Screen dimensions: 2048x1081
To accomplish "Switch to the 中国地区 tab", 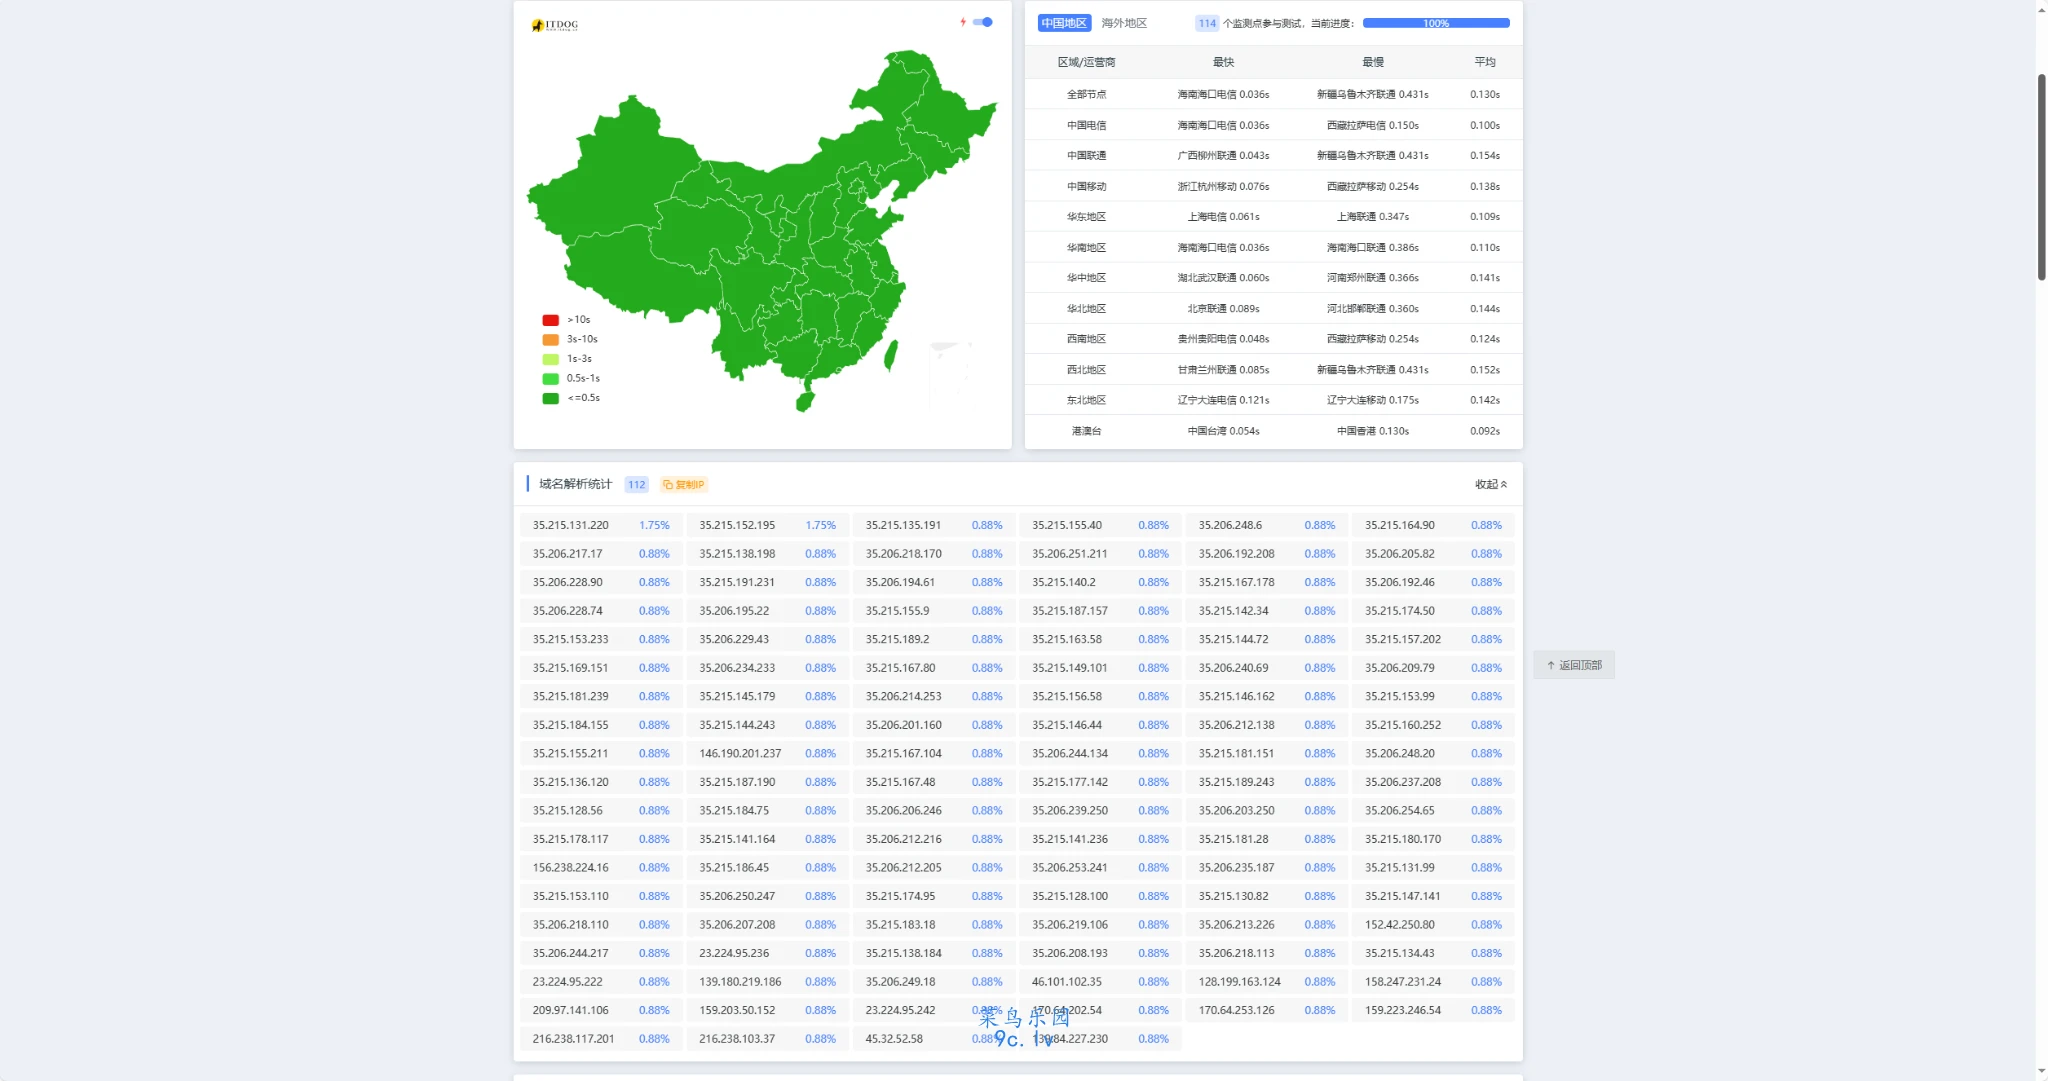I will pyautogui.click(x=1063, y=23).
